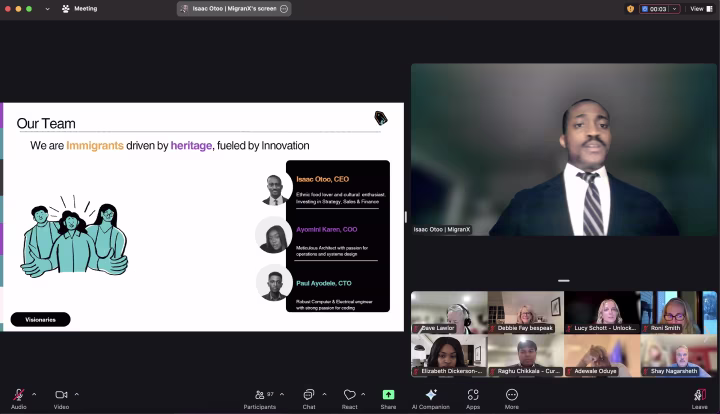The image size is (720, 414).
Task: Click the Visionaries button on the slide
Action: pos(40,319)
